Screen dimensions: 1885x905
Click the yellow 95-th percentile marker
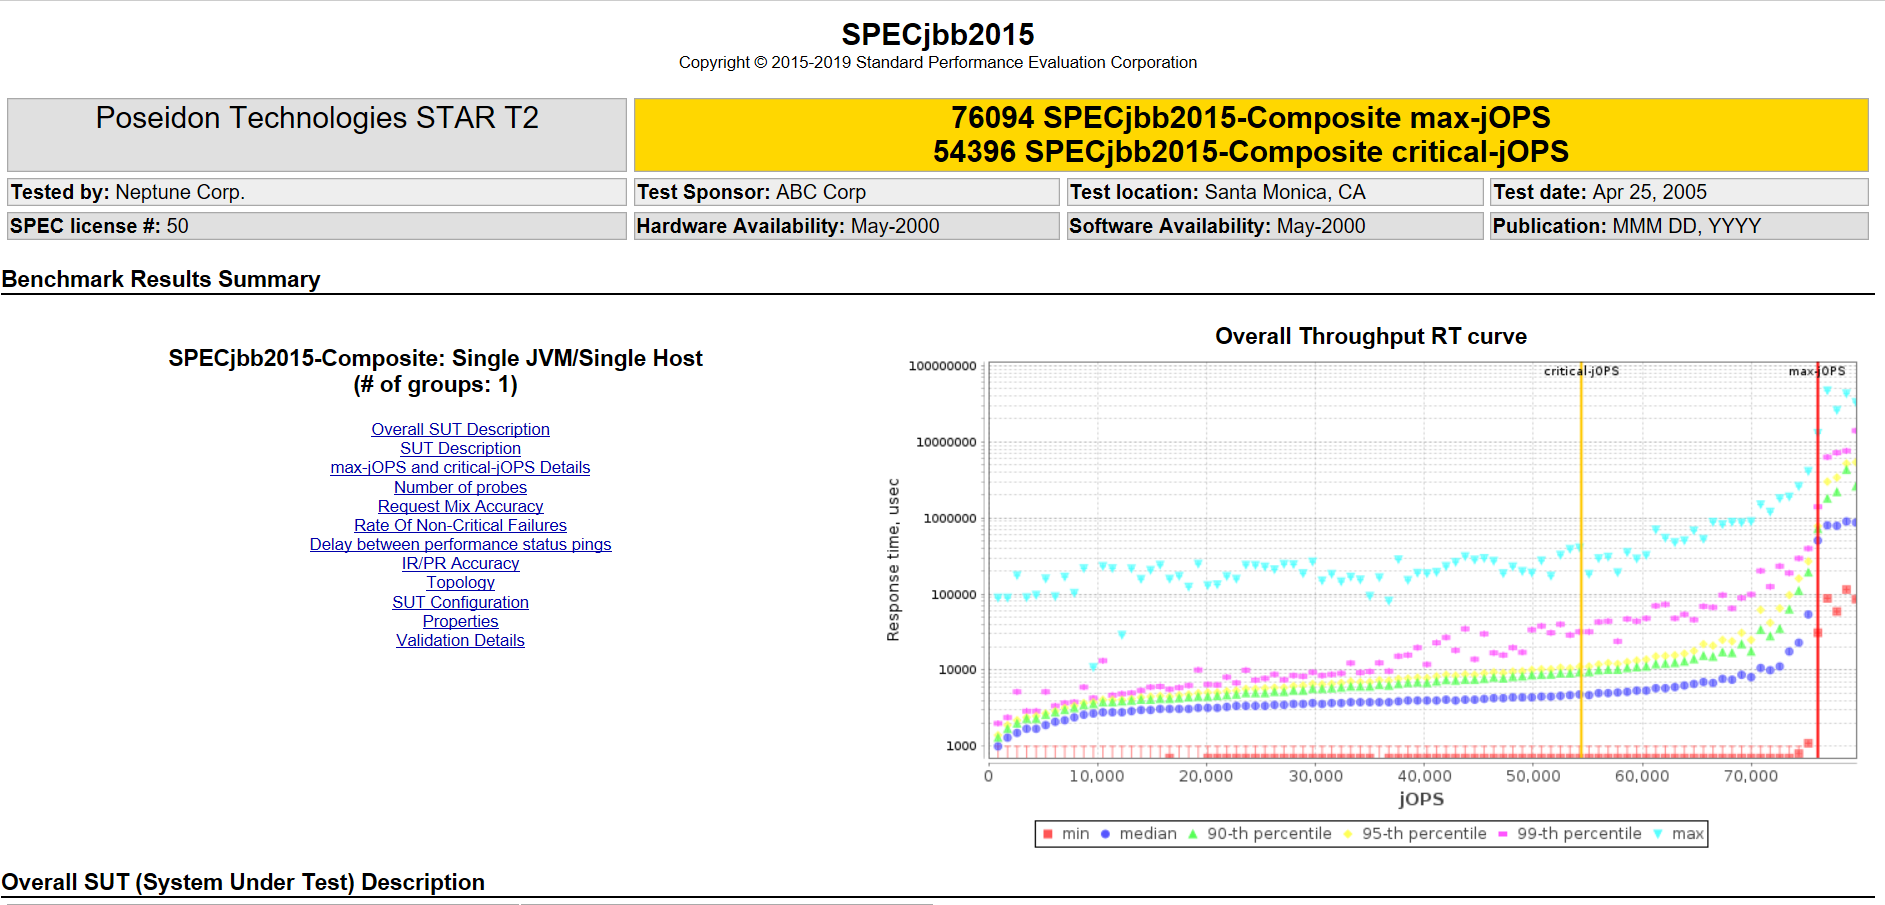pos(1349,833)
